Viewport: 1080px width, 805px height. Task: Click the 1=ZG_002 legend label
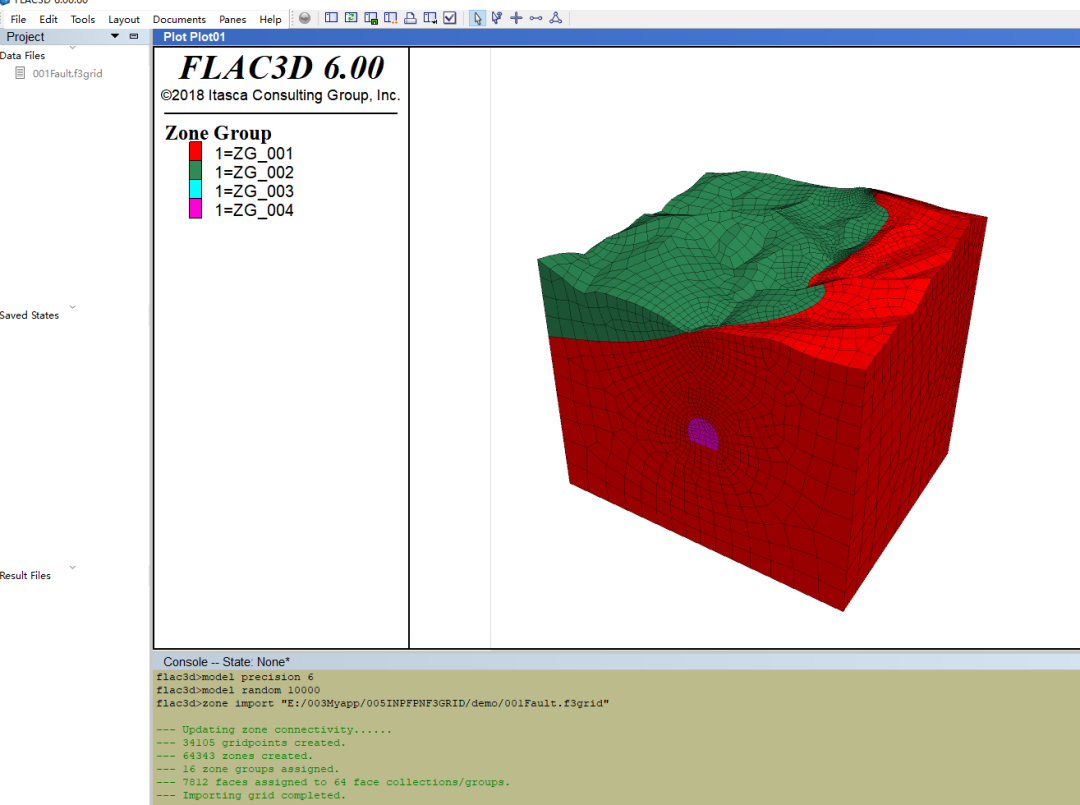(x=254, y=172)
